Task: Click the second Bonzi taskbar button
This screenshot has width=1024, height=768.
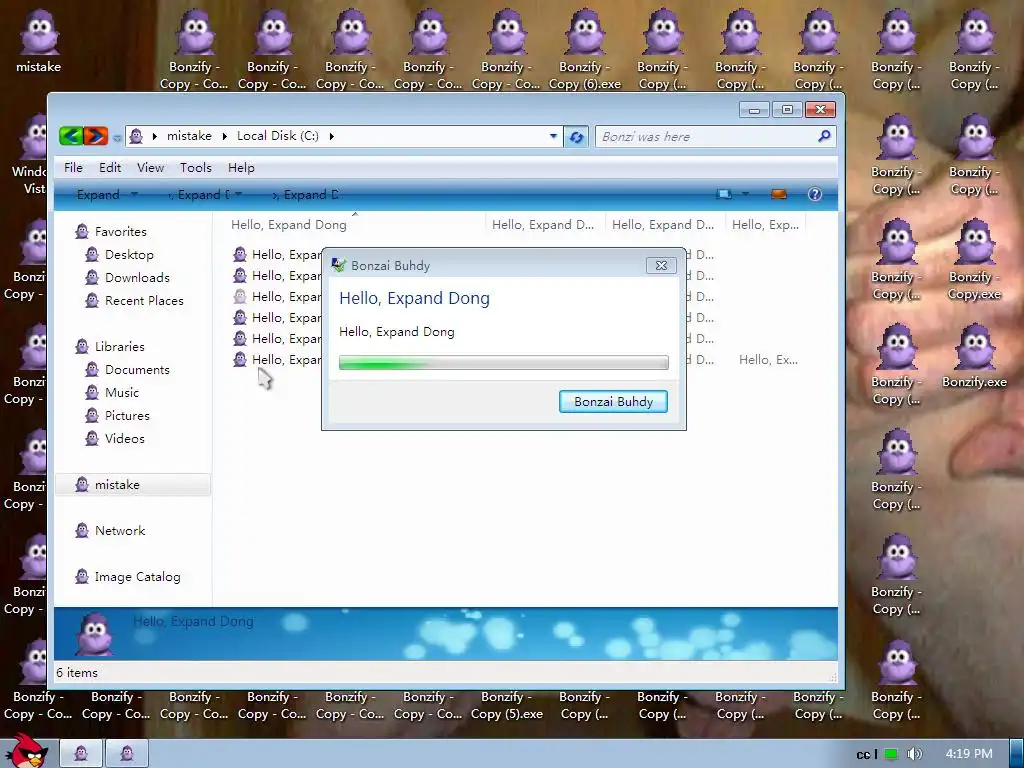Action: (127, 754)
